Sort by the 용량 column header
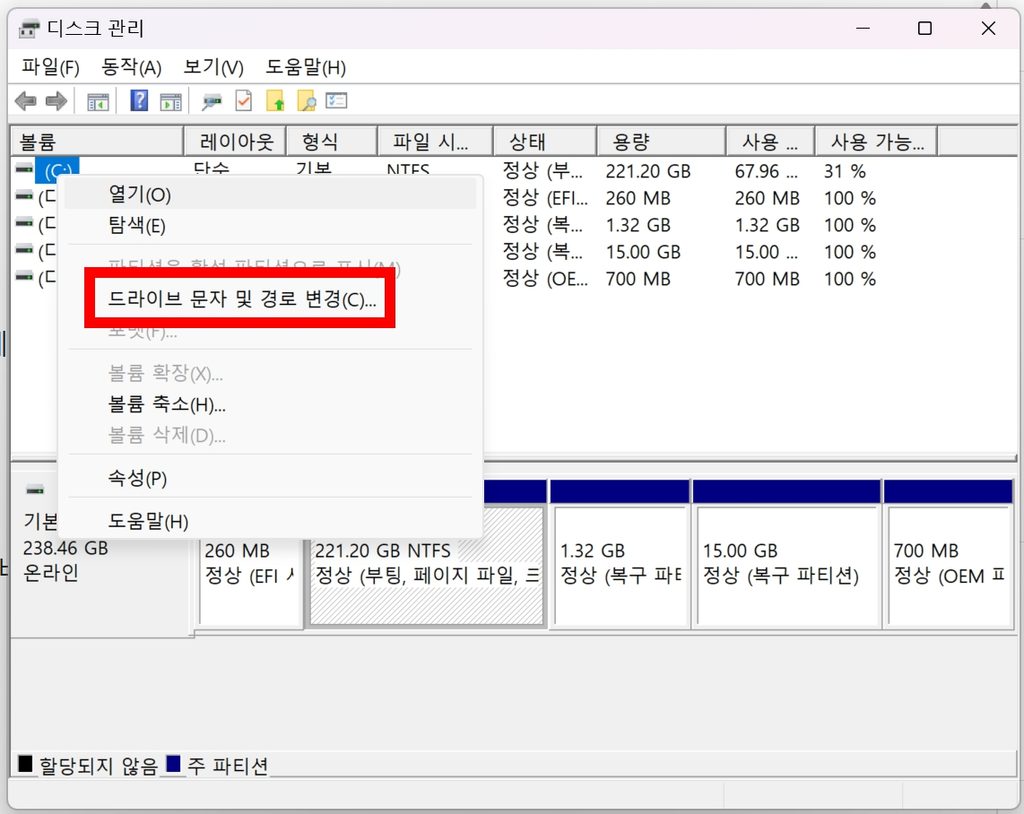This screenshot has width=1024, height=814. [x=661, y=141]
